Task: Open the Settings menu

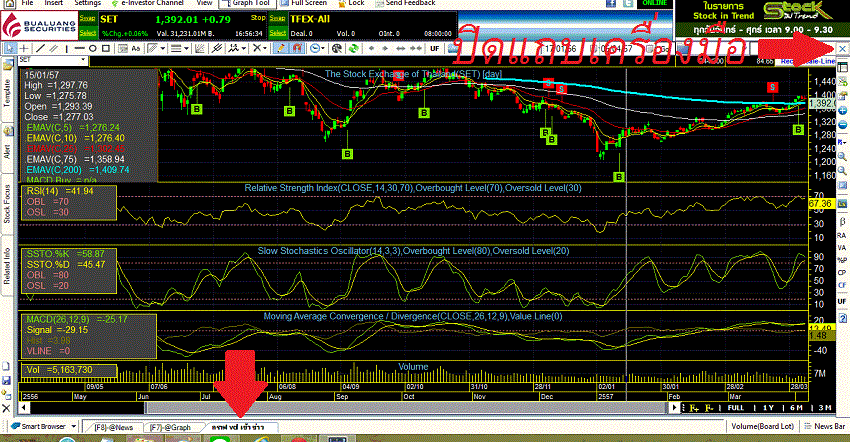Action: tap(87, 3)
